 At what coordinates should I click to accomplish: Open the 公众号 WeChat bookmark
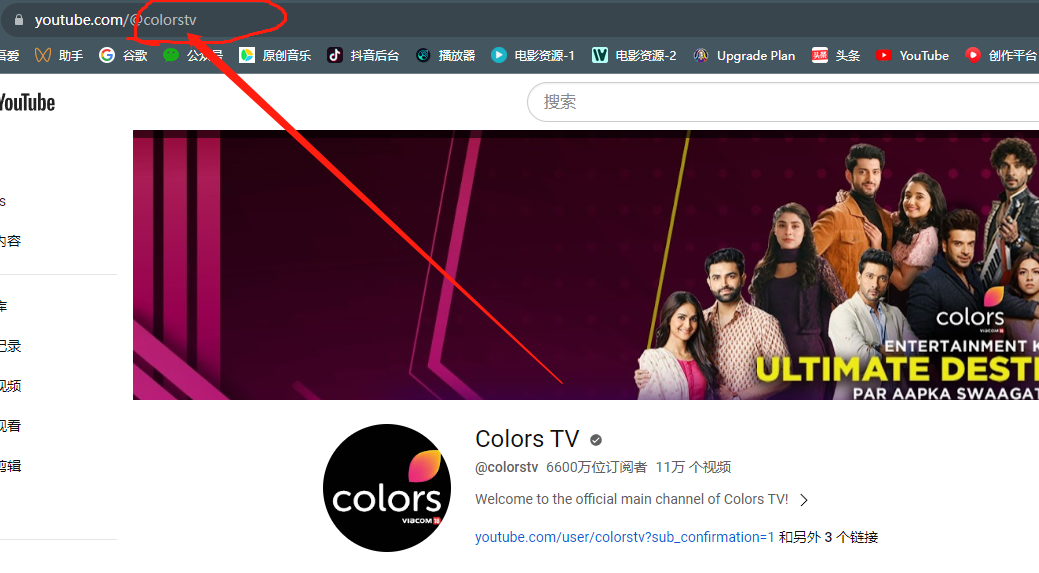[193, 56]
